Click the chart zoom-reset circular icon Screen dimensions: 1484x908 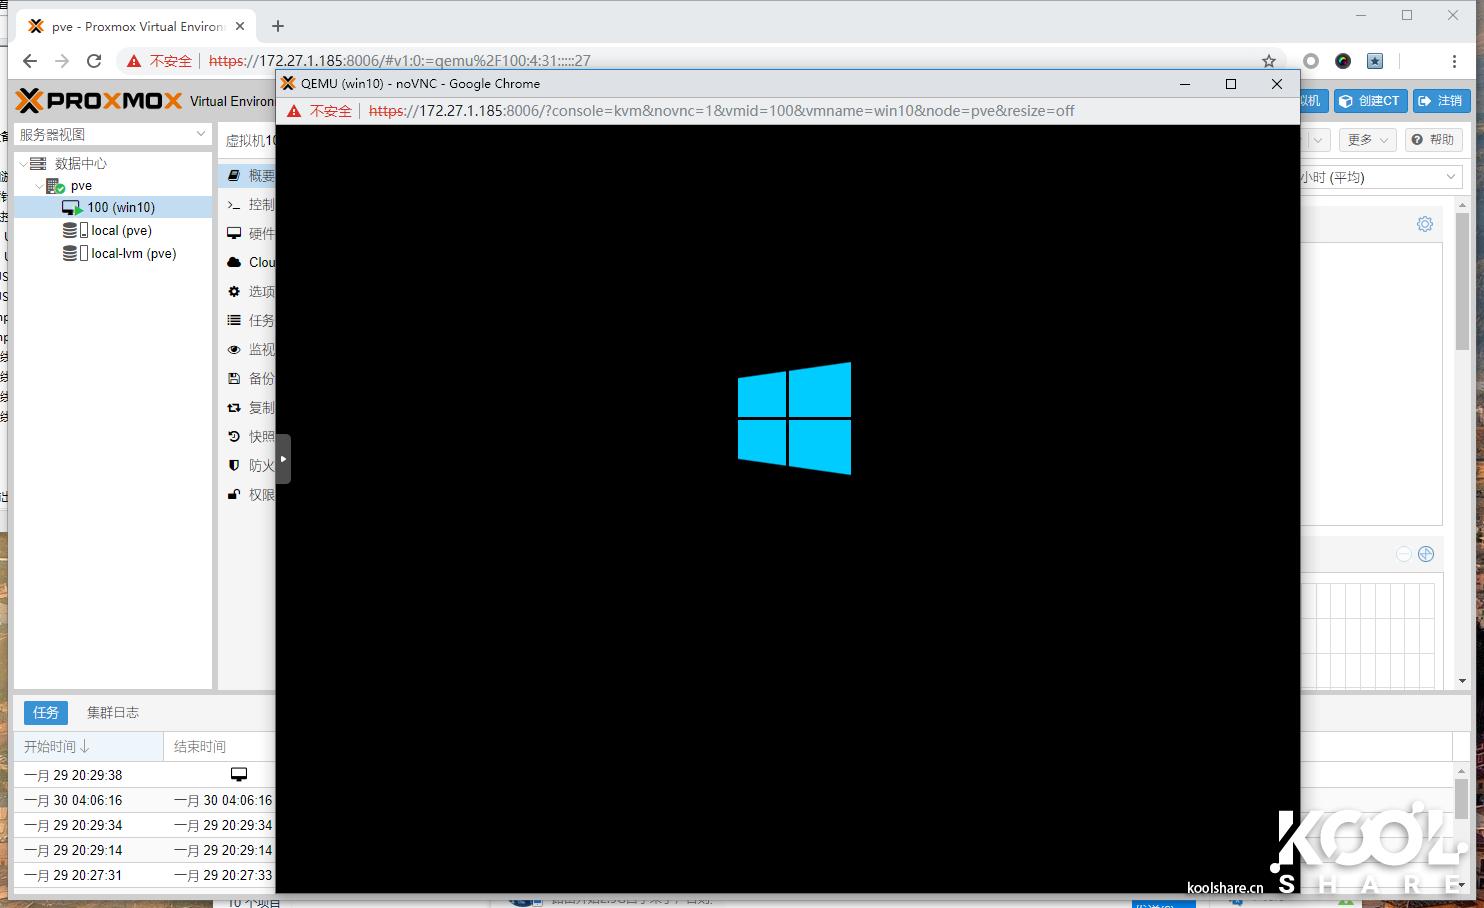1426,554
